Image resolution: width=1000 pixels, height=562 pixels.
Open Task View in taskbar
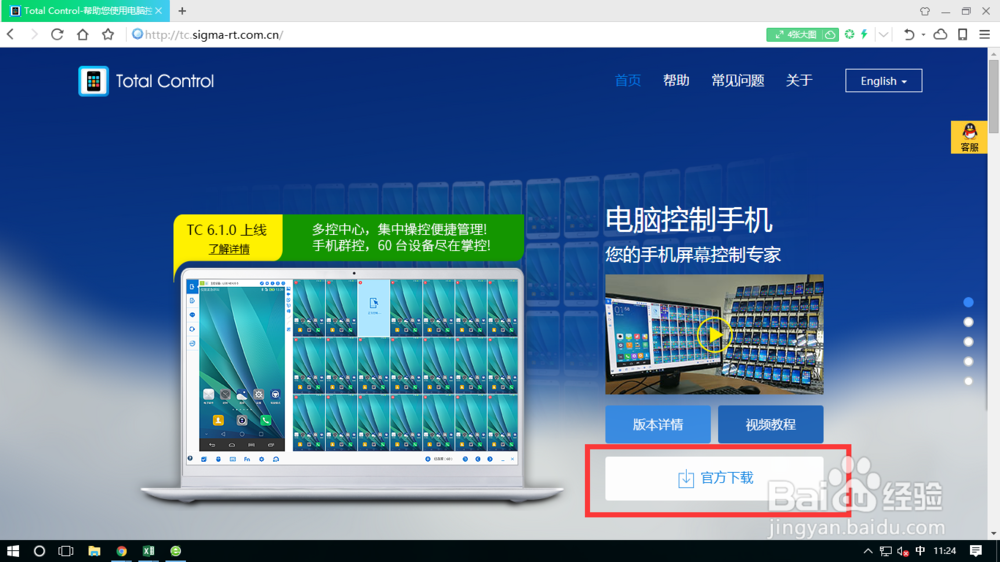coord(66,551)
